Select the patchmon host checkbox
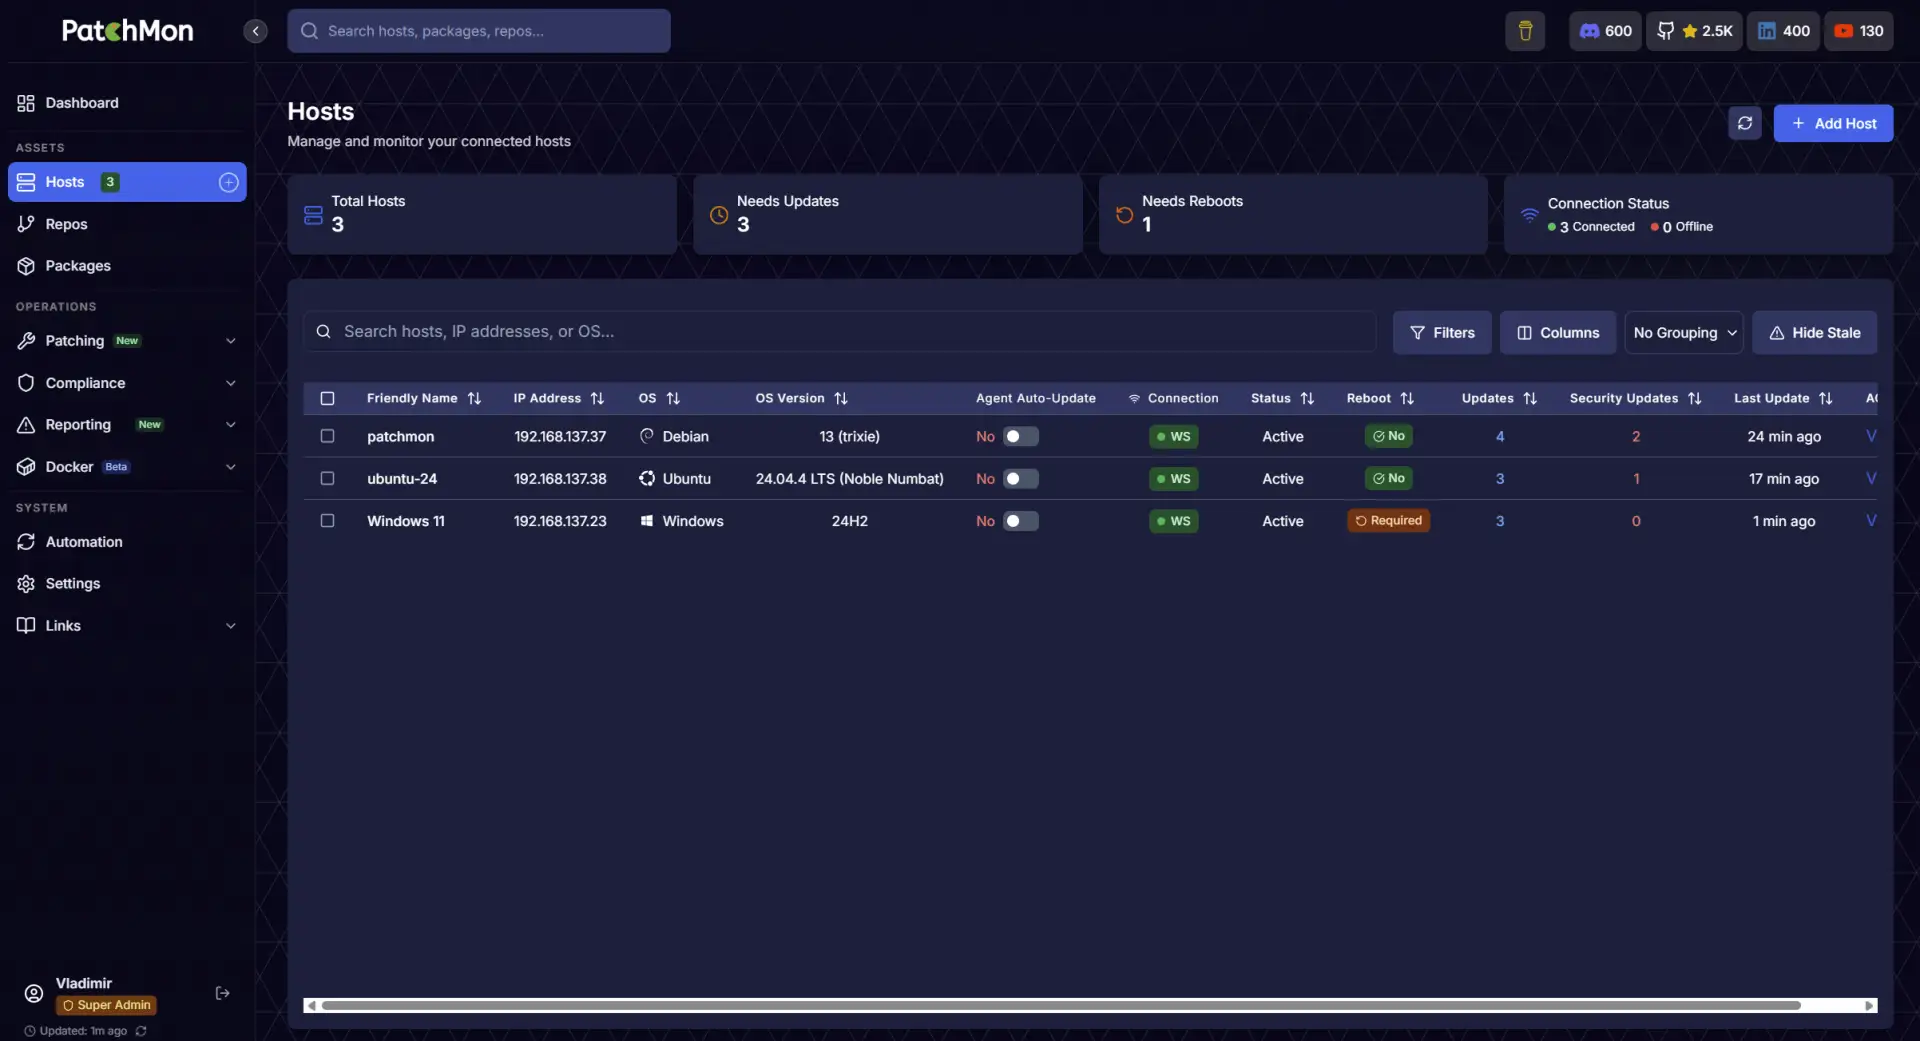The width and height of the screenshot is (1920, 1041). point(327,436)
